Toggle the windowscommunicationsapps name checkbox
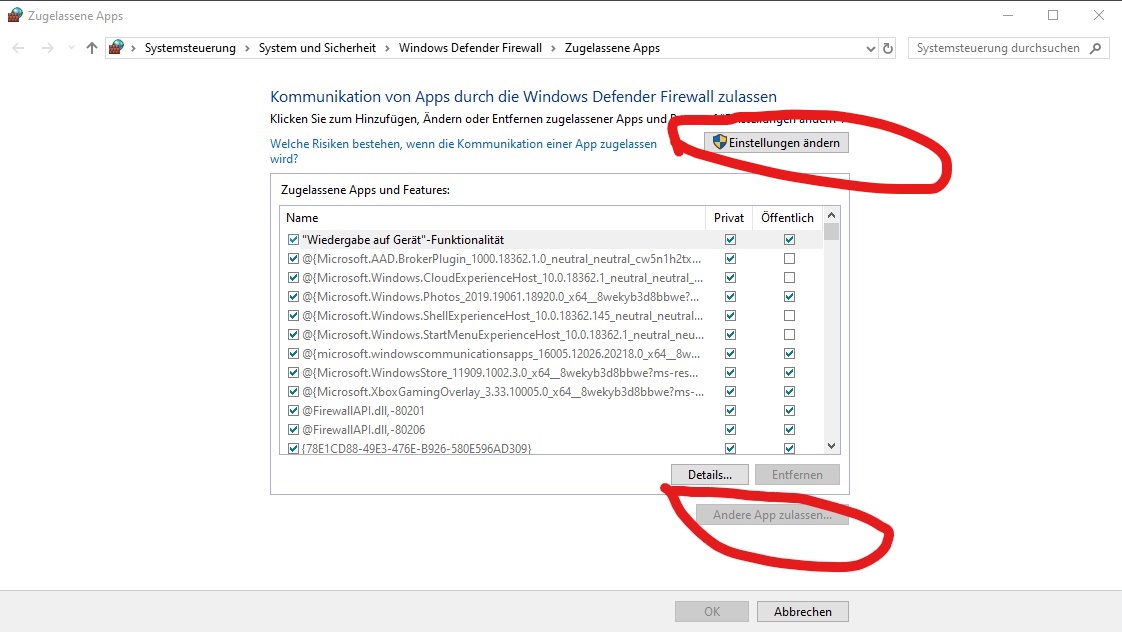The height and width of the screenshot is (632, 1122). (293, 354)
